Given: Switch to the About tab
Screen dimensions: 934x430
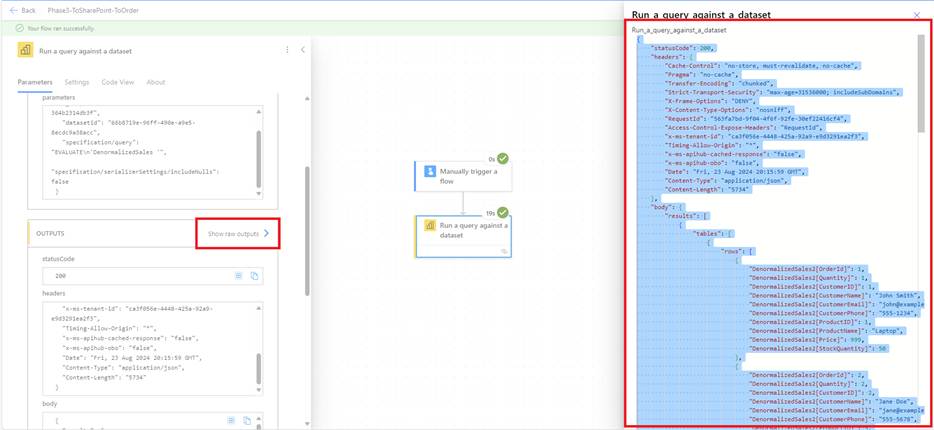Looking at the screenshot, I should [x=155, y=82].
